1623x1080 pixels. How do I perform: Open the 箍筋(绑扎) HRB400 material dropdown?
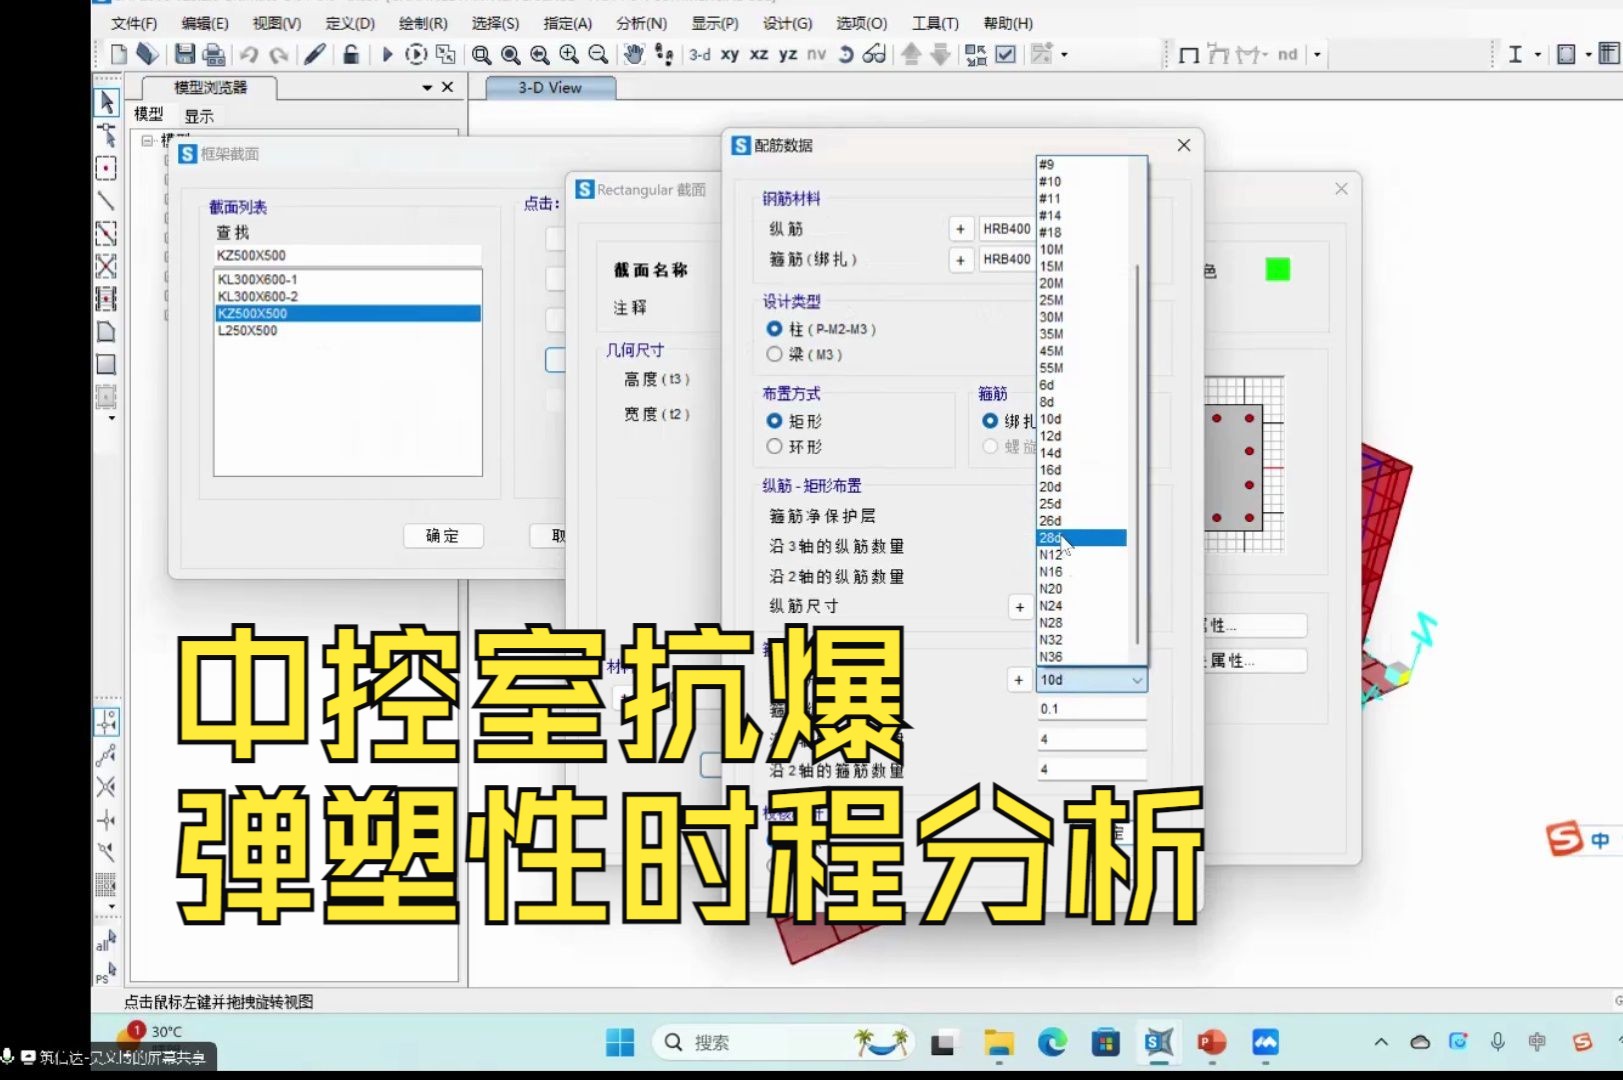point(1006,259)
